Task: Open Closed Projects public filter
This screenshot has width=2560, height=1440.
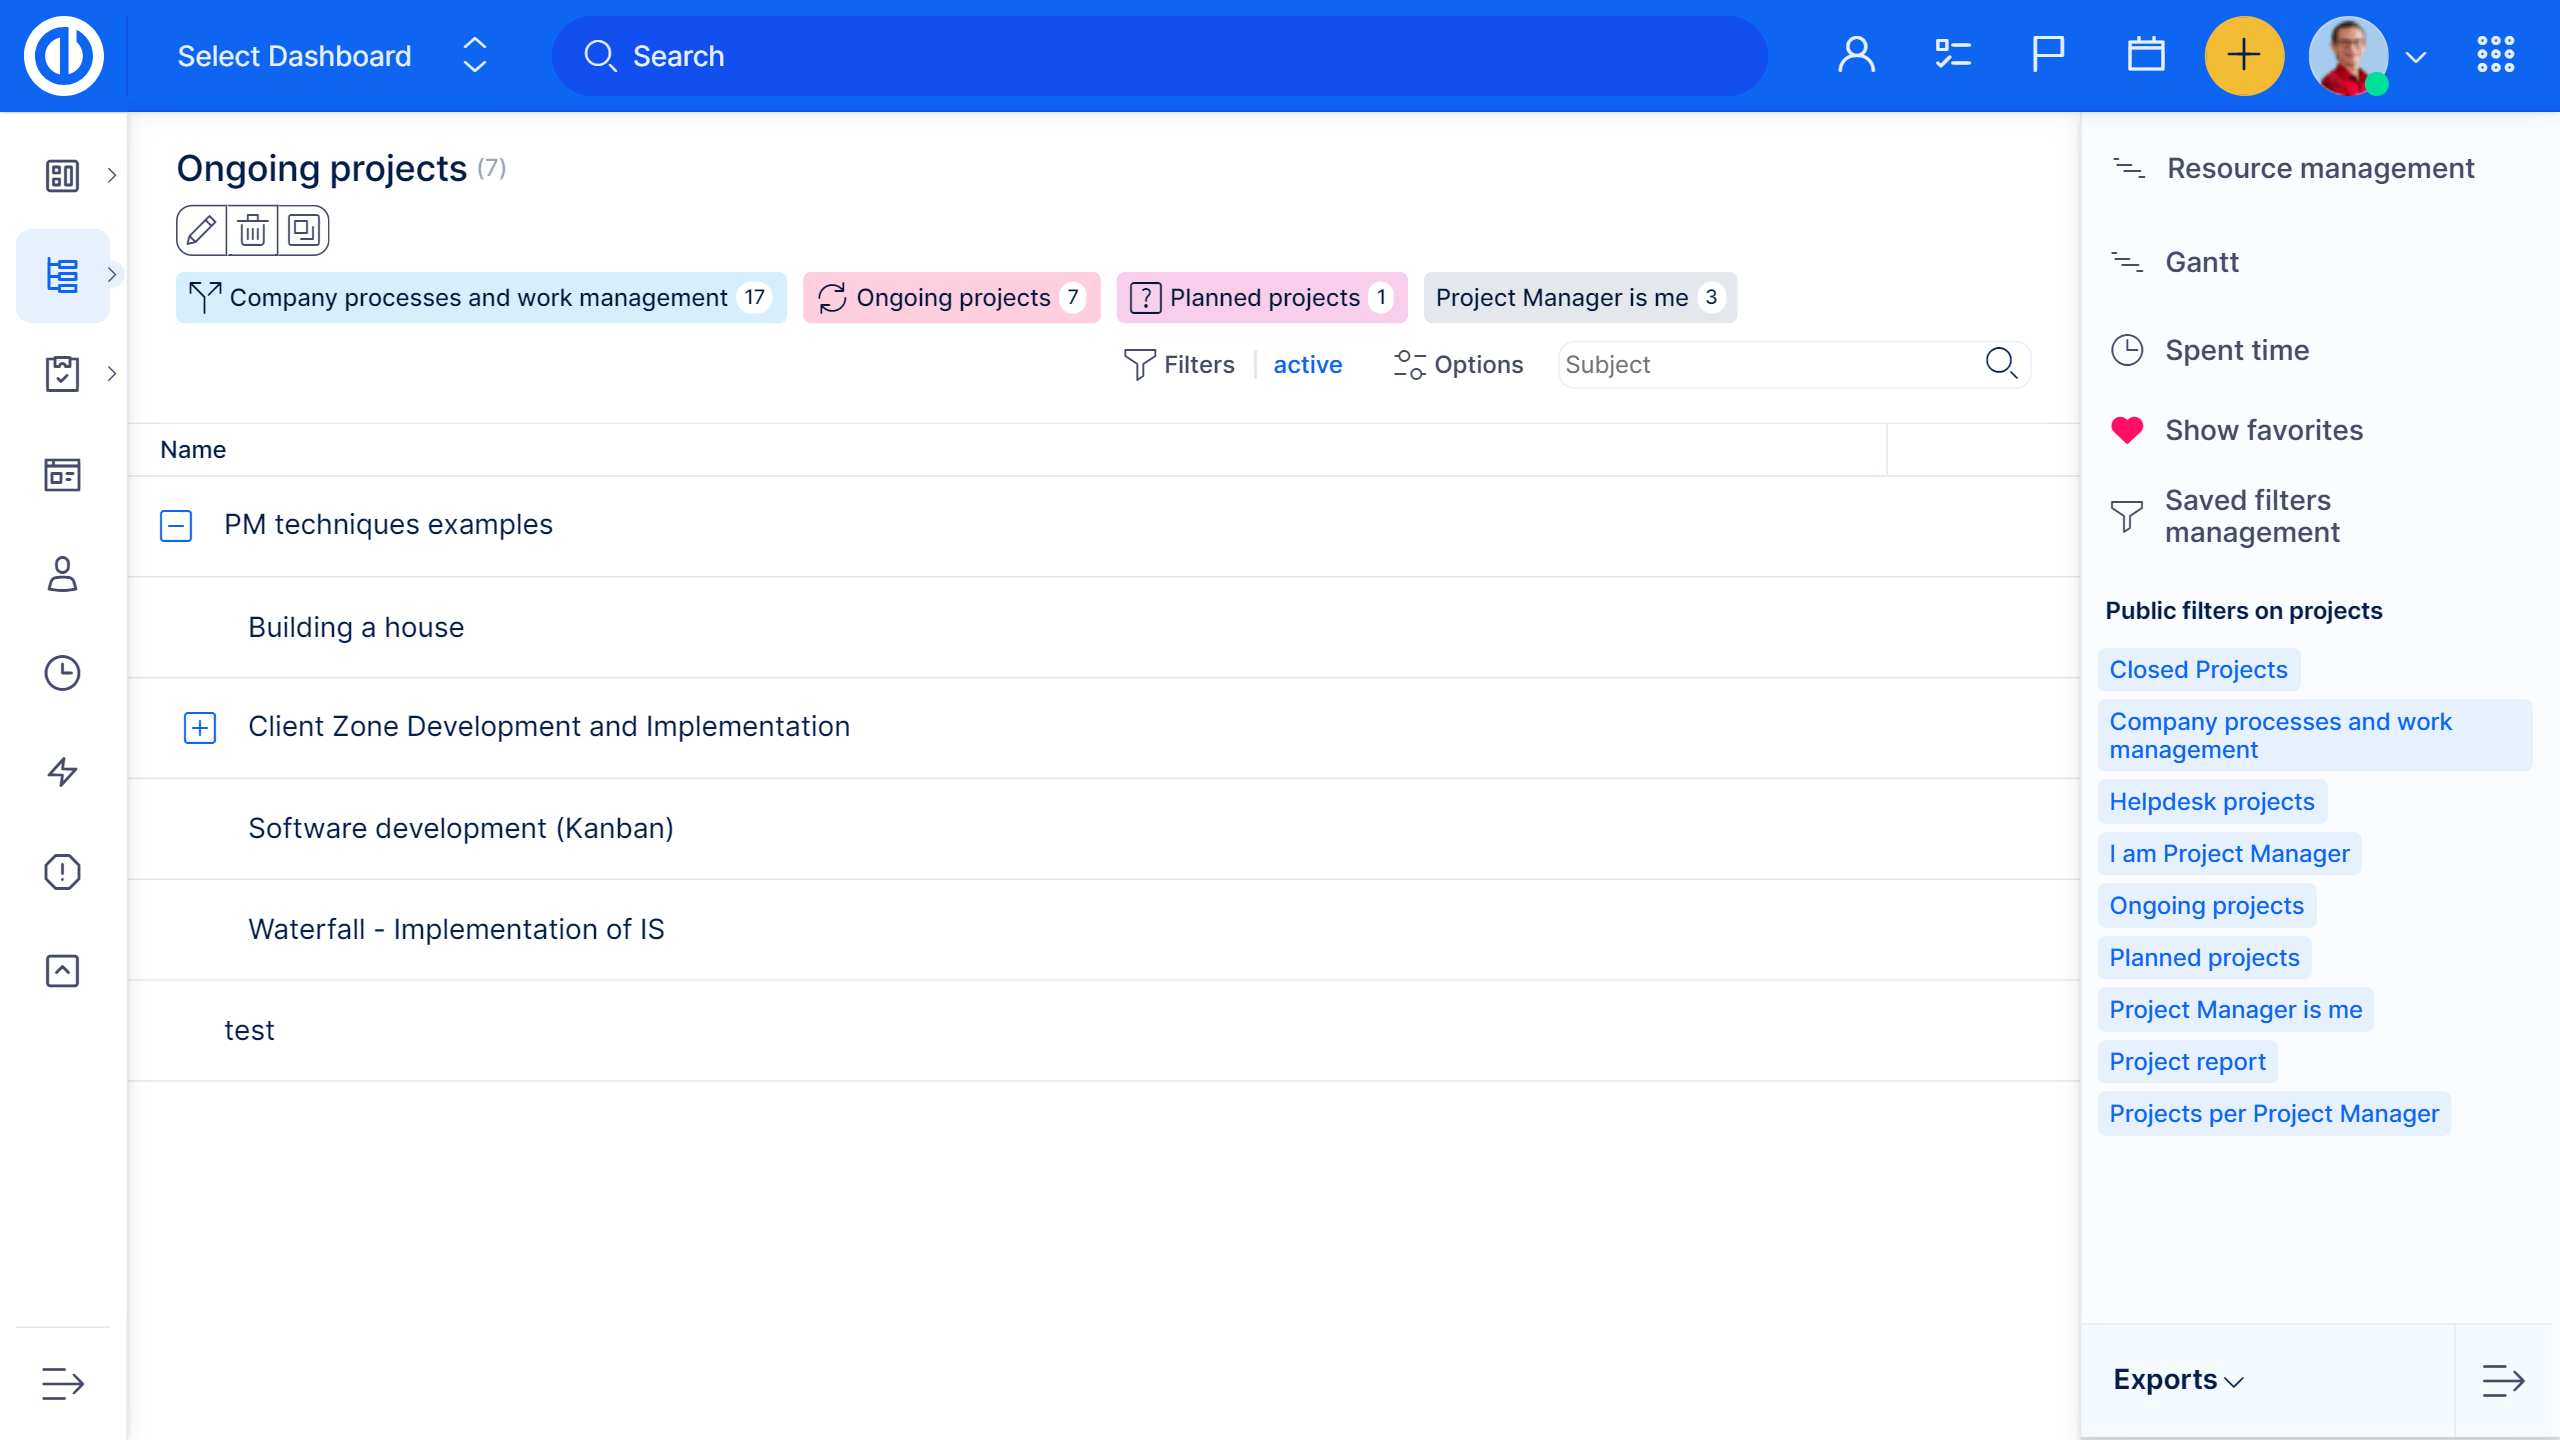Action: tap(2197, 670)
